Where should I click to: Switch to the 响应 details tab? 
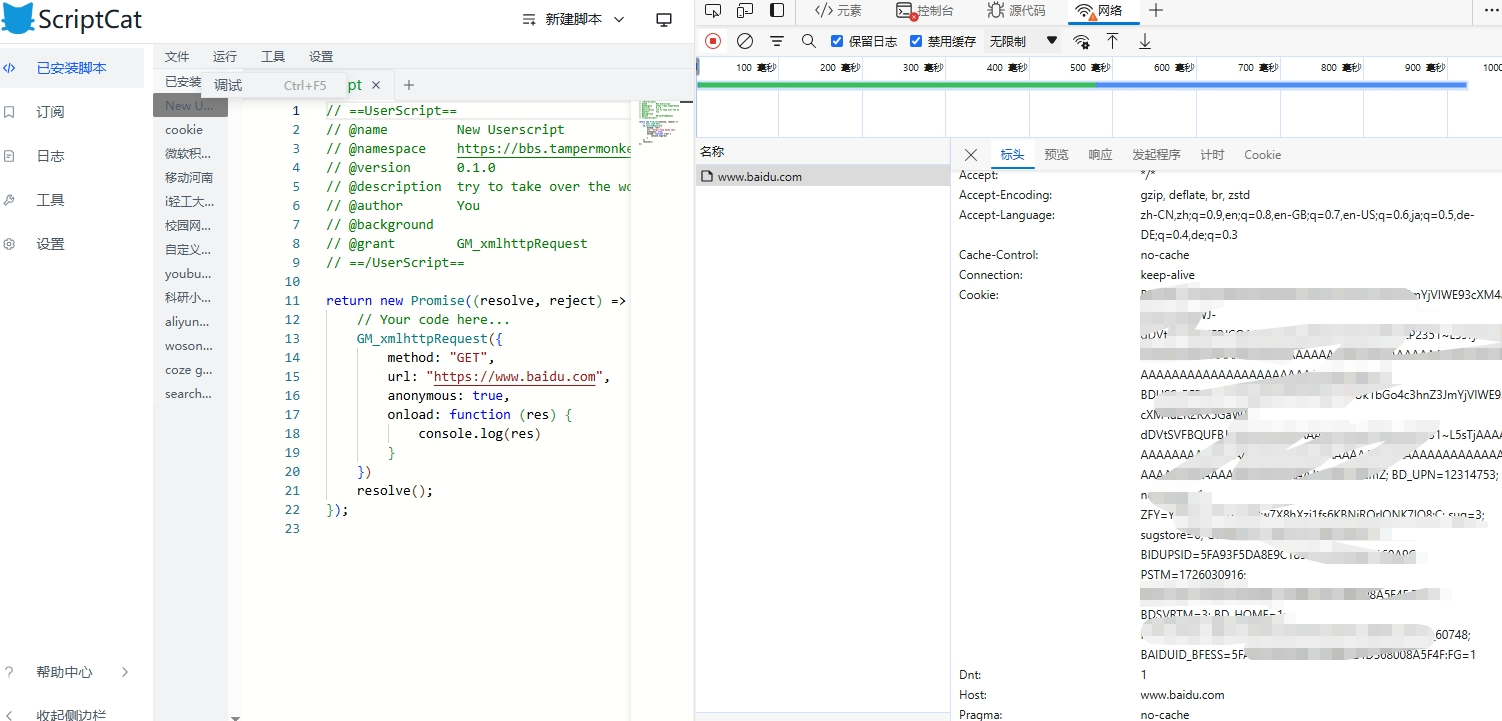click(1100, 155)
